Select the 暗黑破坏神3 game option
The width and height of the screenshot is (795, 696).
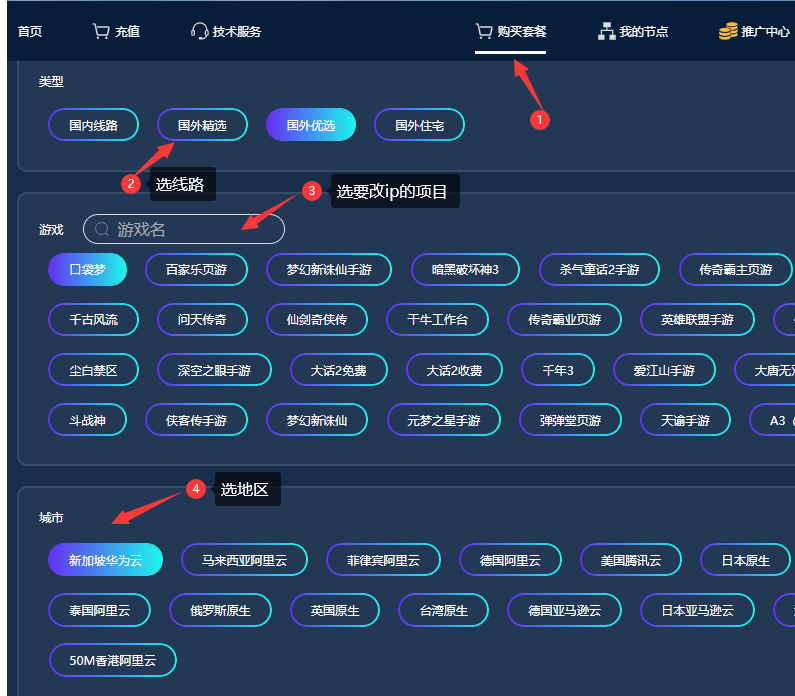(x=465, y=269)
